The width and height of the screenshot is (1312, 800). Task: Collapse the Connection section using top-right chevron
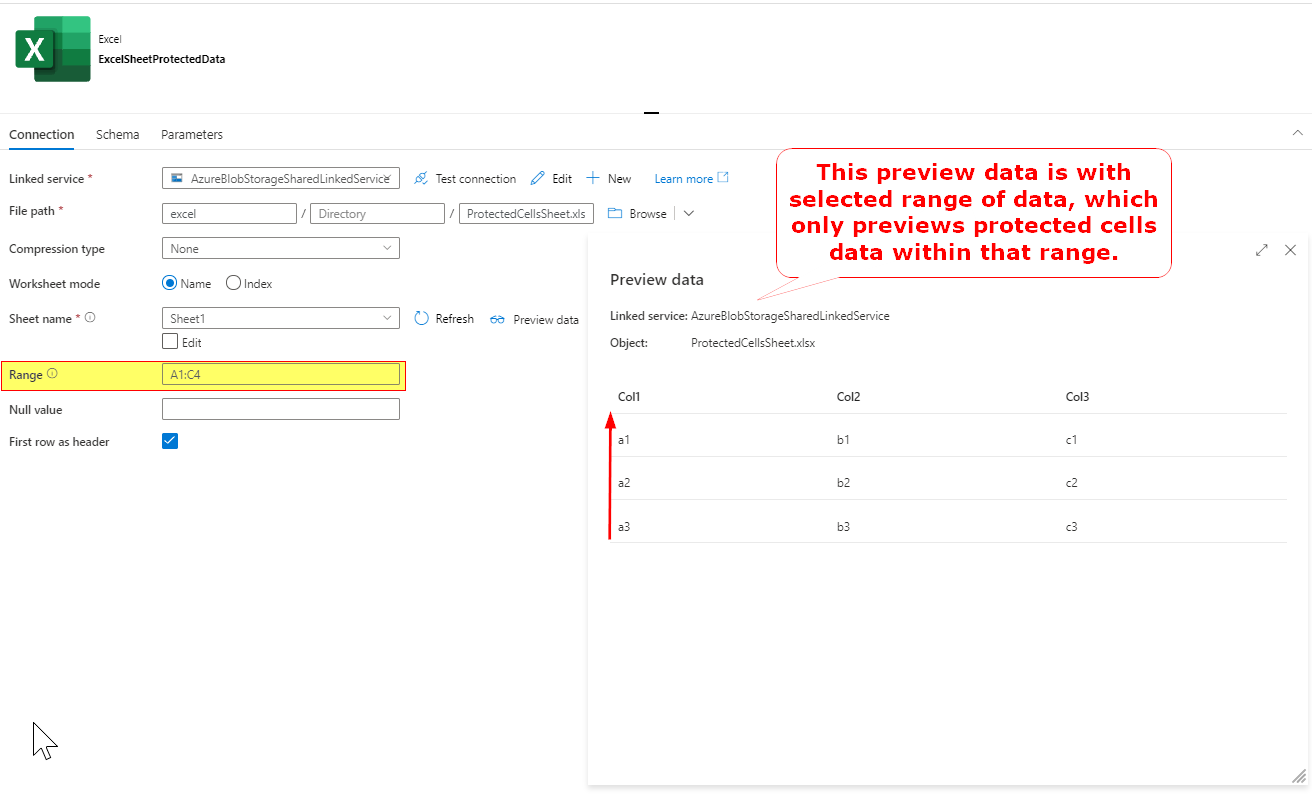(1297, 132)
